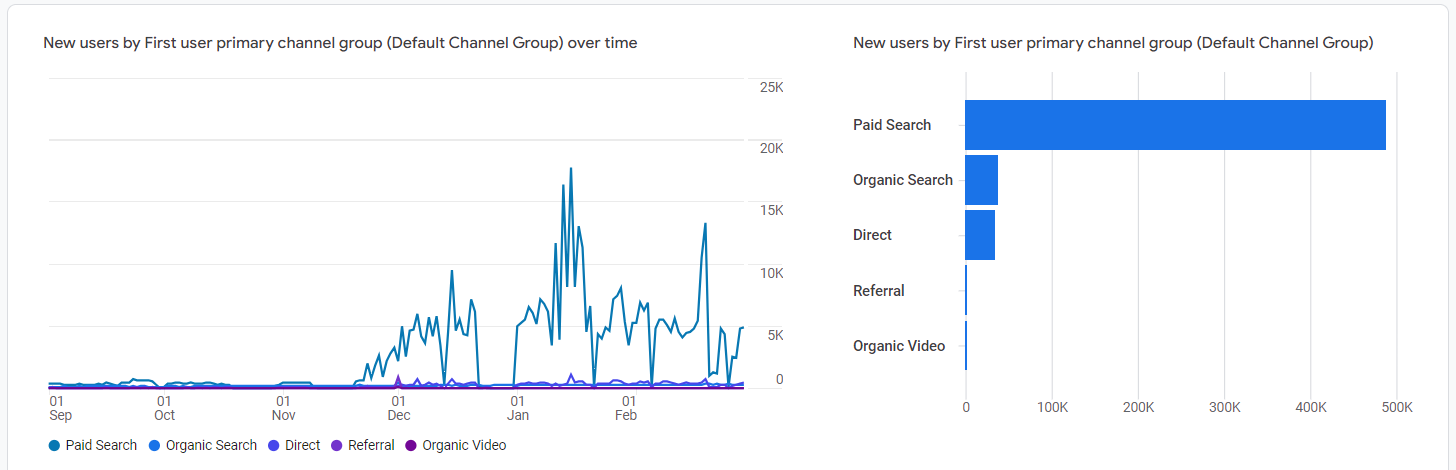Click the line chart title ending in 'over time'
1456x470 pixels.
click(x=340, y=43)
